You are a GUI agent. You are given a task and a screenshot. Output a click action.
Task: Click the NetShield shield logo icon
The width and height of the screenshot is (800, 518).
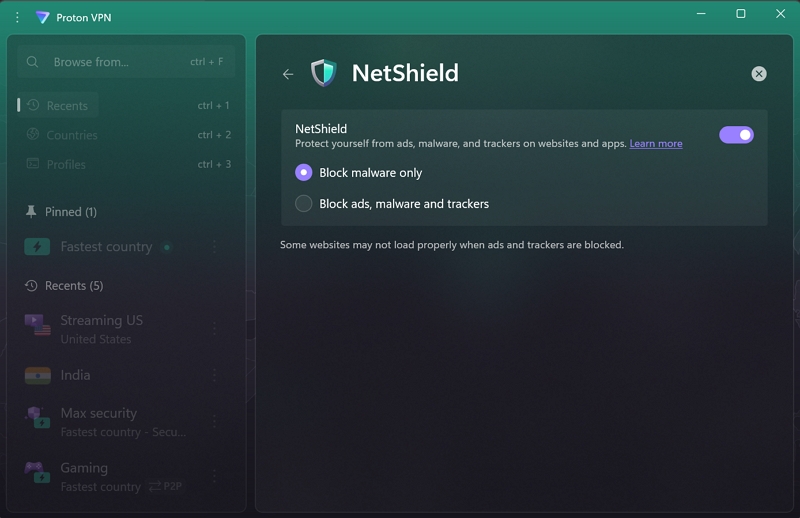pos(323,73)
